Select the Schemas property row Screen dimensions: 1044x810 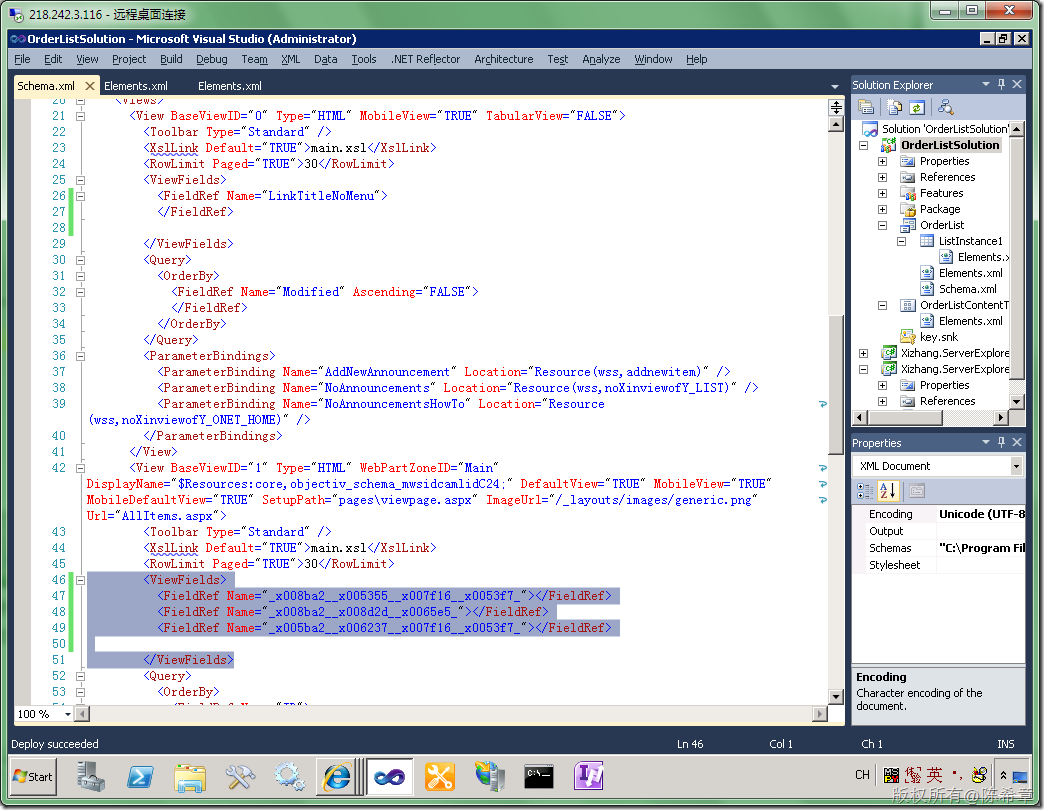[939, 548]
